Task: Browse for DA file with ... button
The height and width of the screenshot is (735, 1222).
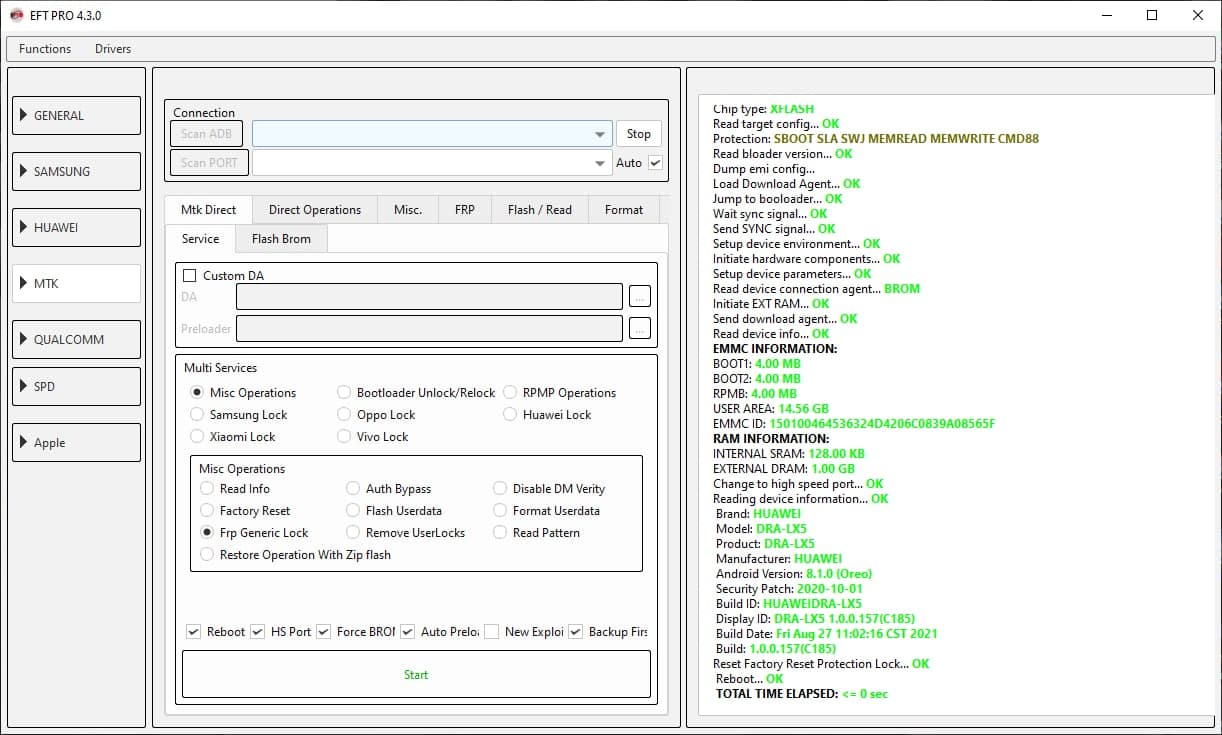Action: pyautogui.click(x=640, y=296)
